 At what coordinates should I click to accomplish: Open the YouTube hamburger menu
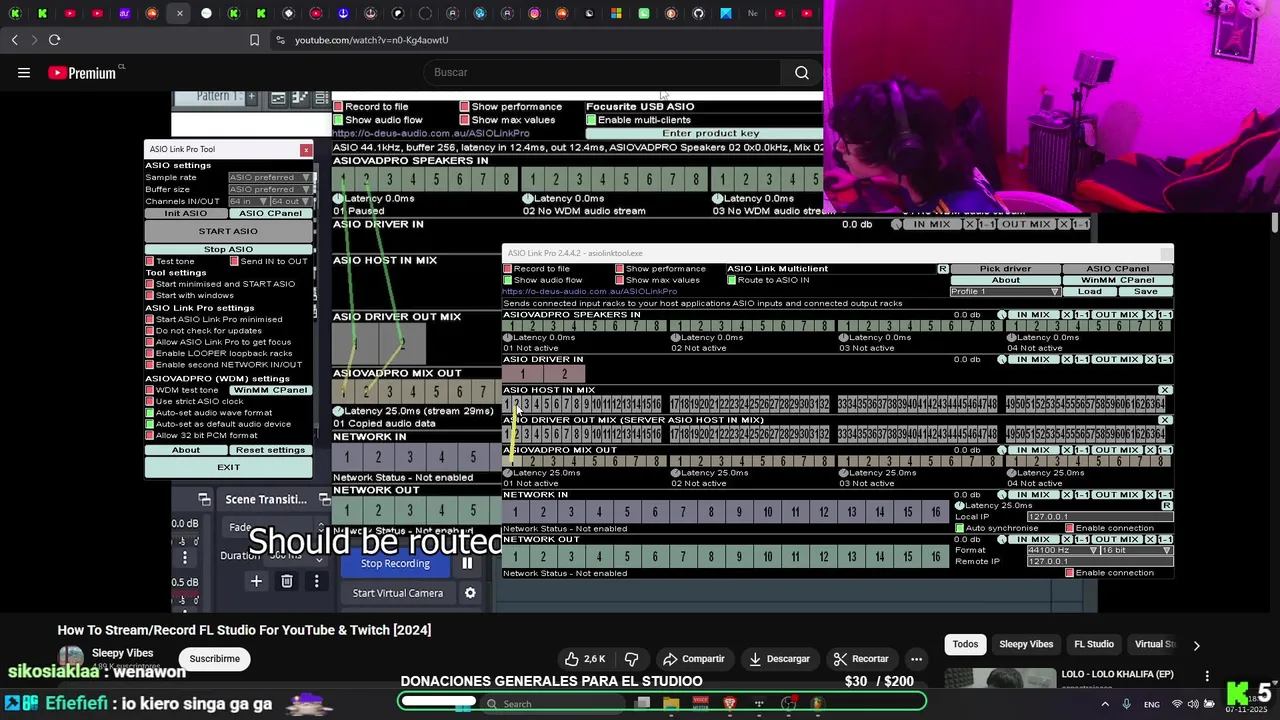tap(24, 72)
